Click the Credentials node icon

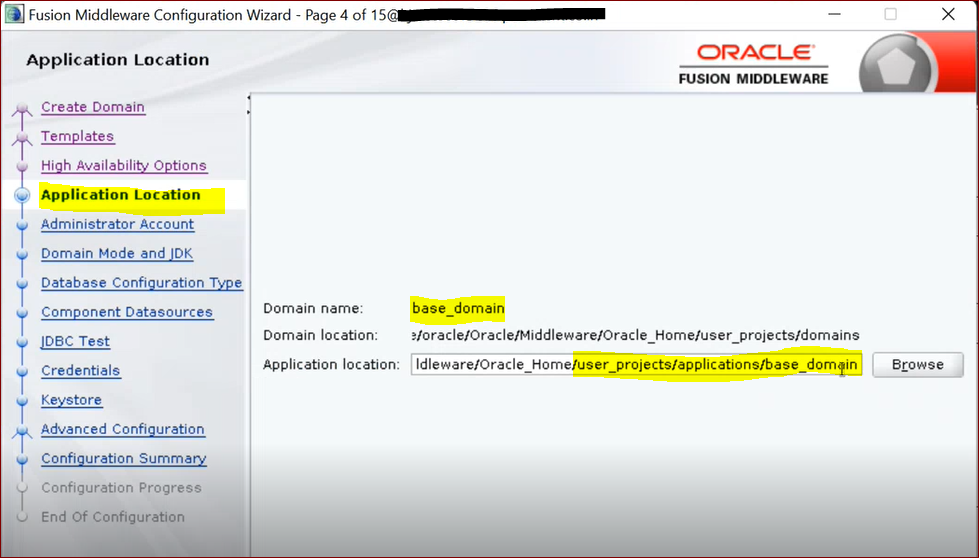pyautogui.click(x=22, y=371)
